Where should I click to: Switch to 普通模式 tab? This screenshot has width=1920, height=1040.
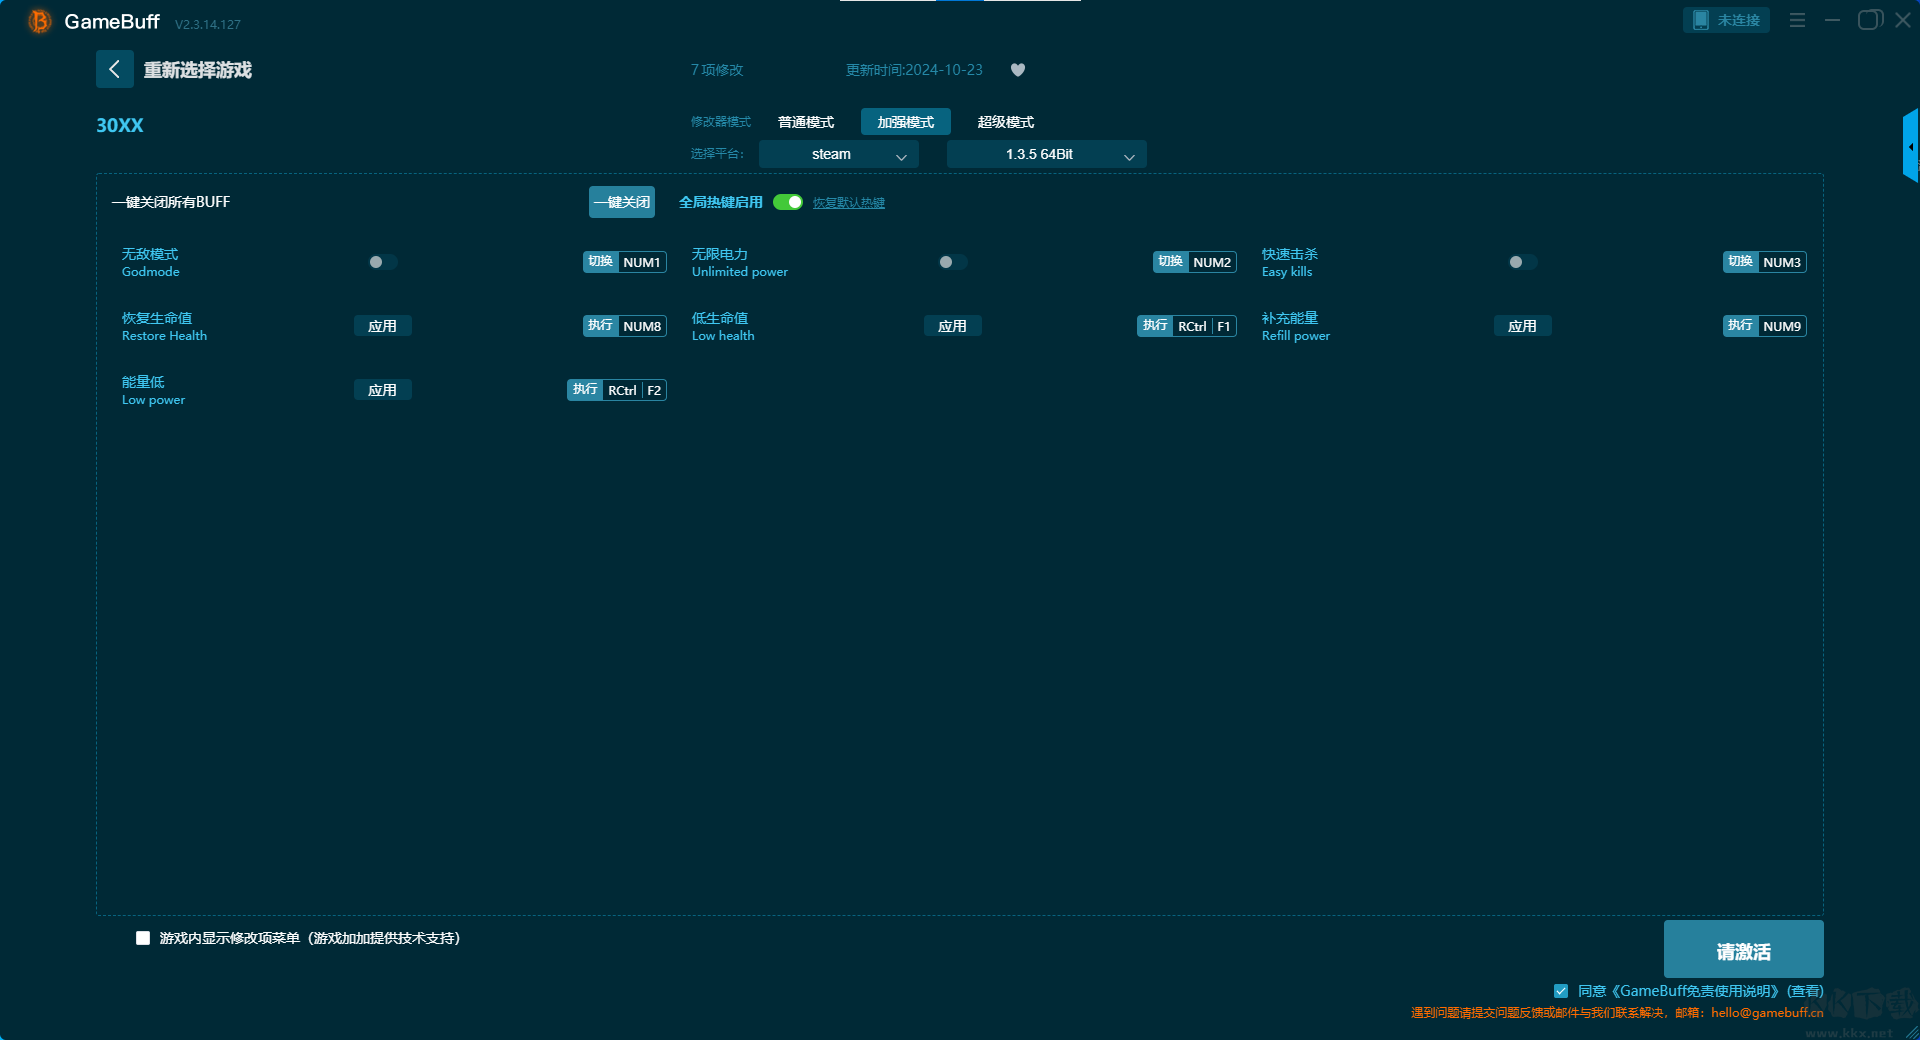[x=806, y=122]
